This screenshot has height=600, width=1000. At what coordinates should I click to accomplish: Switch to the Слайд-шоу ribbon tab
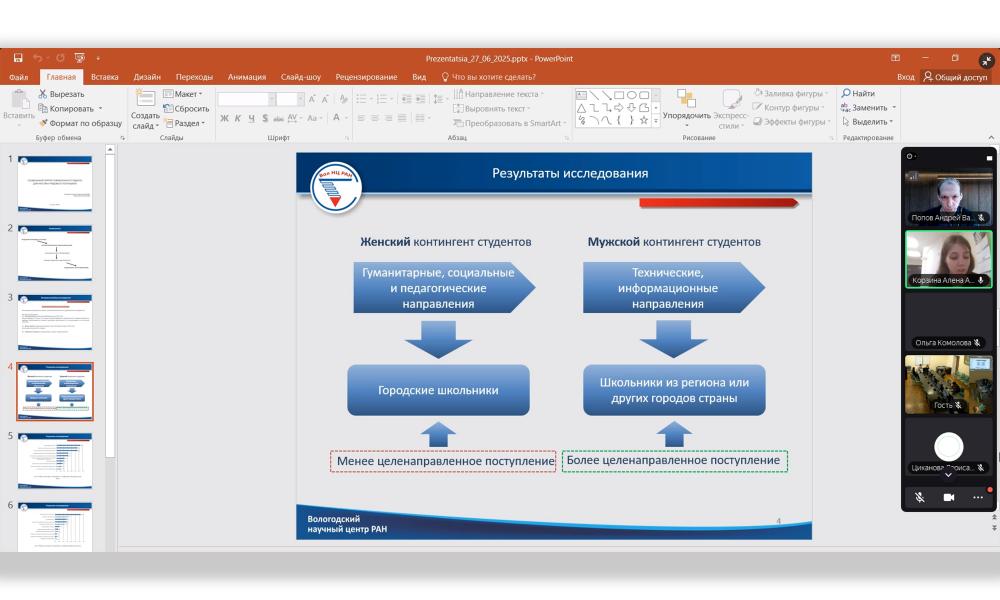pyautogui.click(x=301, y=77)
